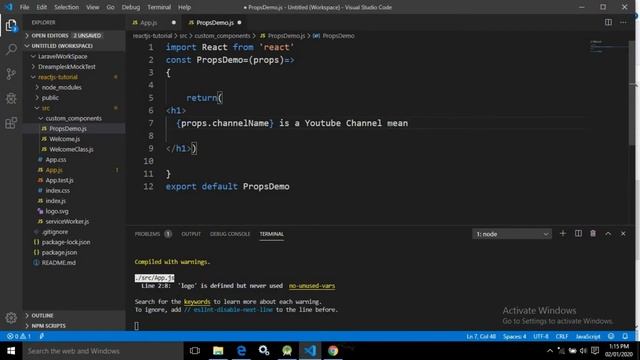Click the Windows search box
This screenshot has width=640, height=360.
(x=103, y=351)
